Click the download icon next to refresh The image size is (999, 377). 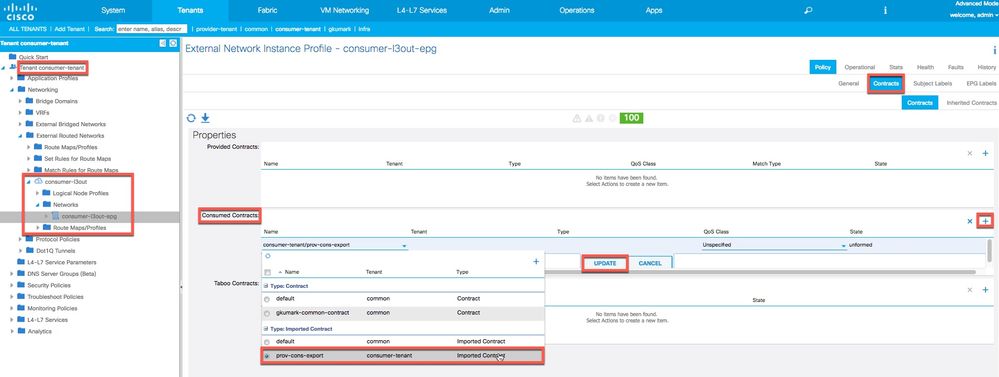click(205, 118)
